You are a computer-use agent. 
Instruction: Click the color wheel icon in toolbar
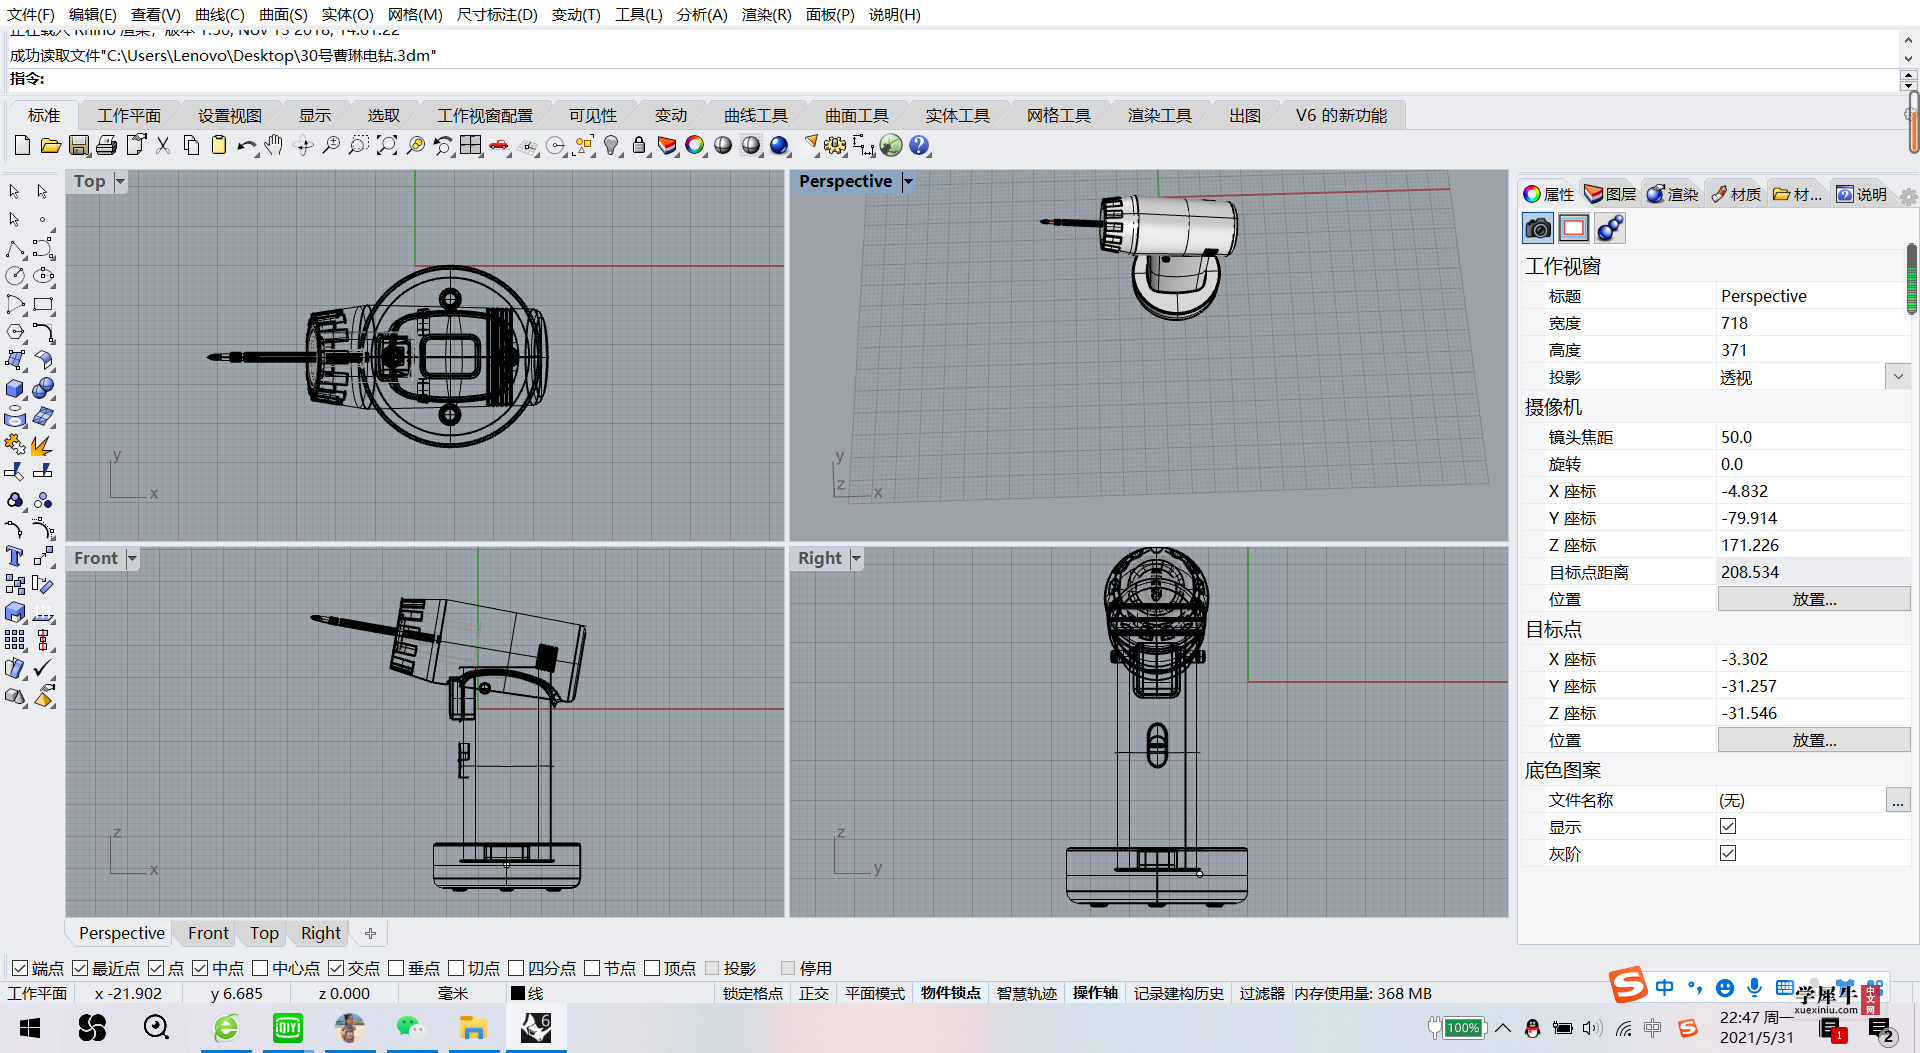point(695,146)
